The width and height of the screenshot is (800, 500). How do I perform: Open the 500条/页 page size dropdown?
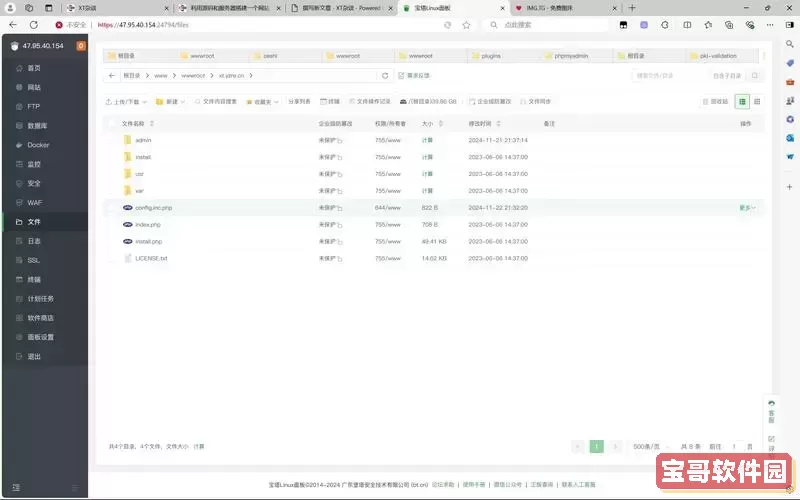pos(650,446)
